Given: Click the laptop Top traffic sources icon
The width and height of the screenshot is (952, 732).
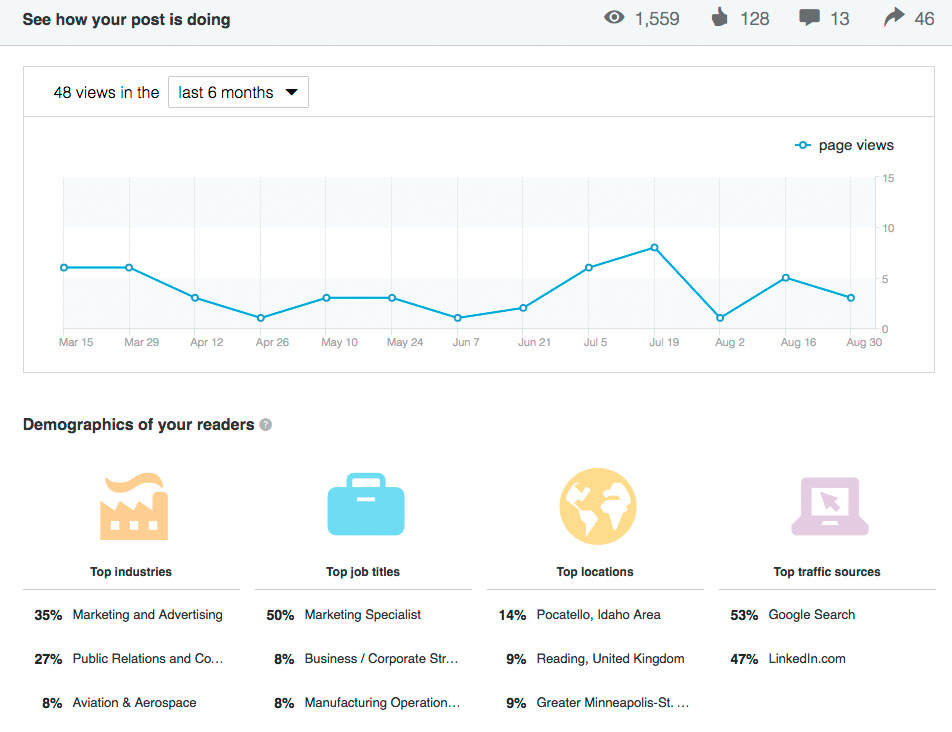Looking at the screenshot, I should click(x=829, y=507).
